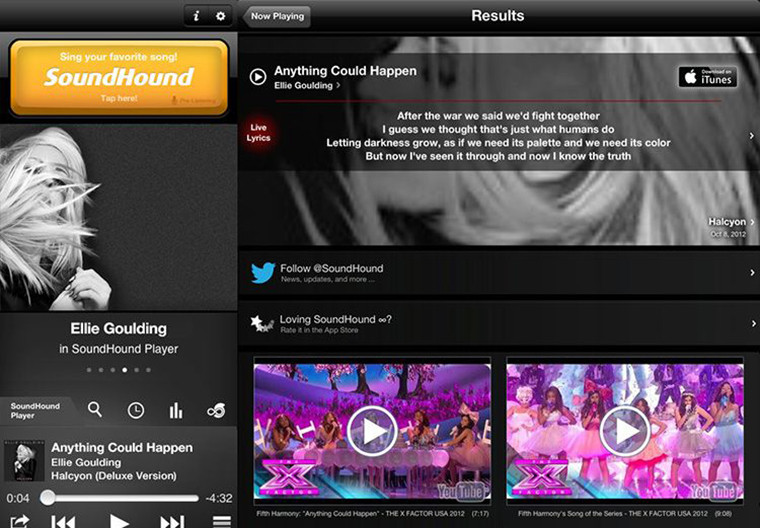Click the Follow @SoundHound text
The width and height of the screenshot is (760, 528).
tap(332, 268)
